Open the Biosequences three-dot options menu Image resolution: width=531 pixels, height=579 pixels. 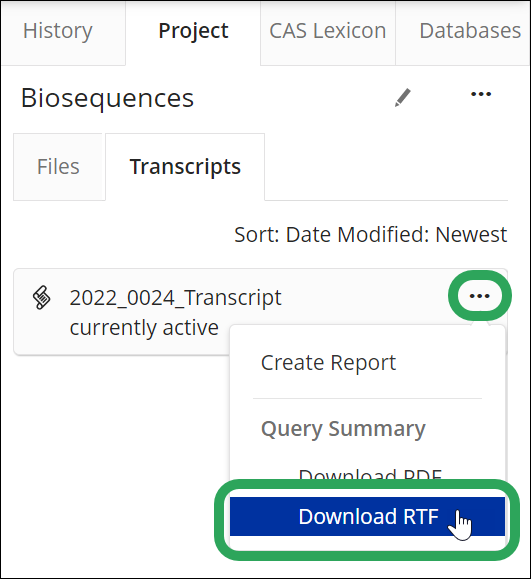point(481,94)
